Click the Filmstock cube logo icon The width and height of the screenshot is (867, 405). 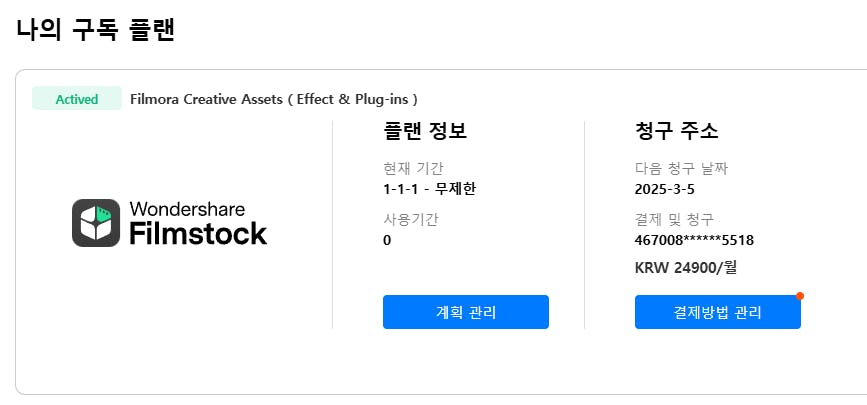coord(96,222)
